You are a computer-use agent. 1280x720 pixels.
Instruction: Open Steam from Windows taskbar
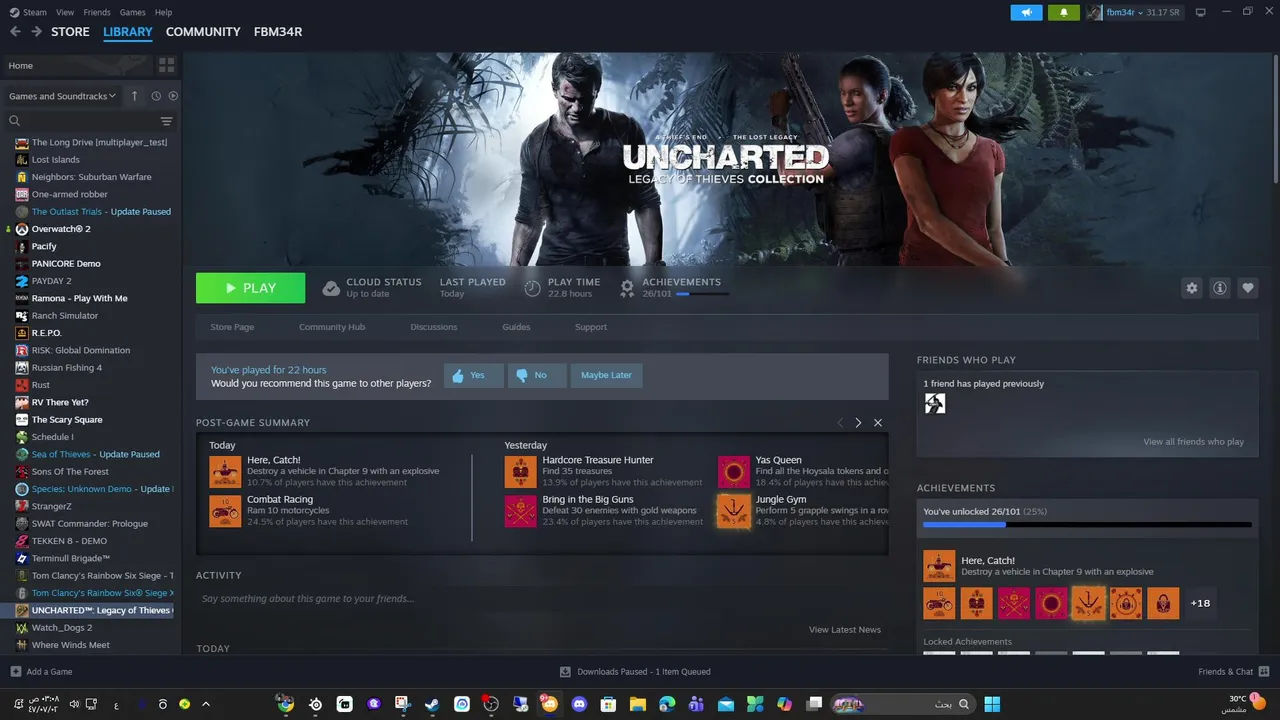click(x=432, y=704)
